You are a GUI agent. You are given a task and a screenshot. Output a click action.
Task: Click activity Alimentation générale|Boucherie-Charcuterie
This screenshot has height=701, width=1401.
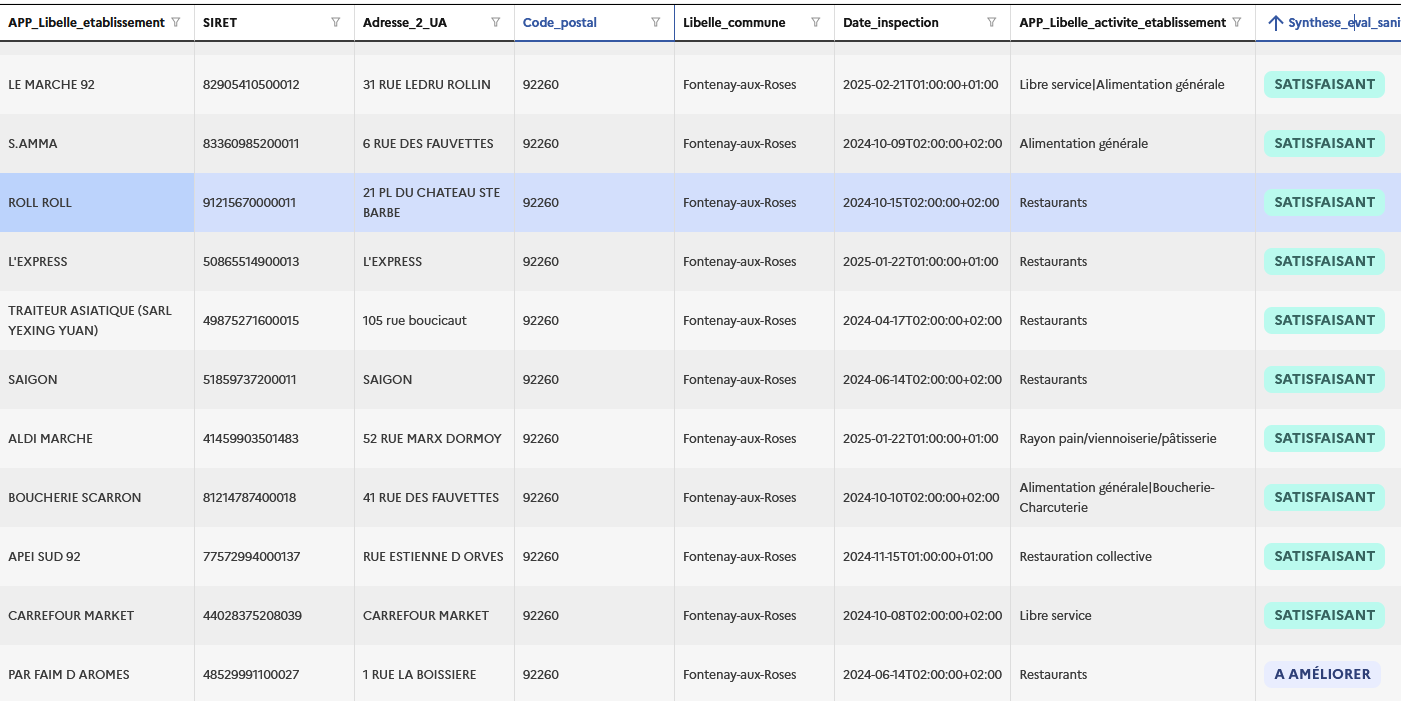1117,497
